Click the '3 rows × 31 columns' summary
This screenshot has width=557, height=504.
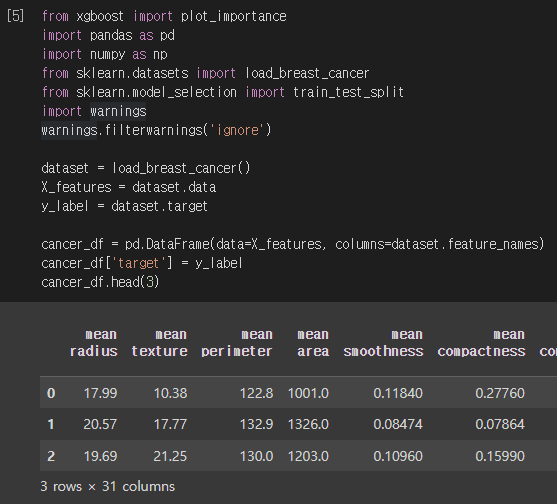tap(108, 487)
